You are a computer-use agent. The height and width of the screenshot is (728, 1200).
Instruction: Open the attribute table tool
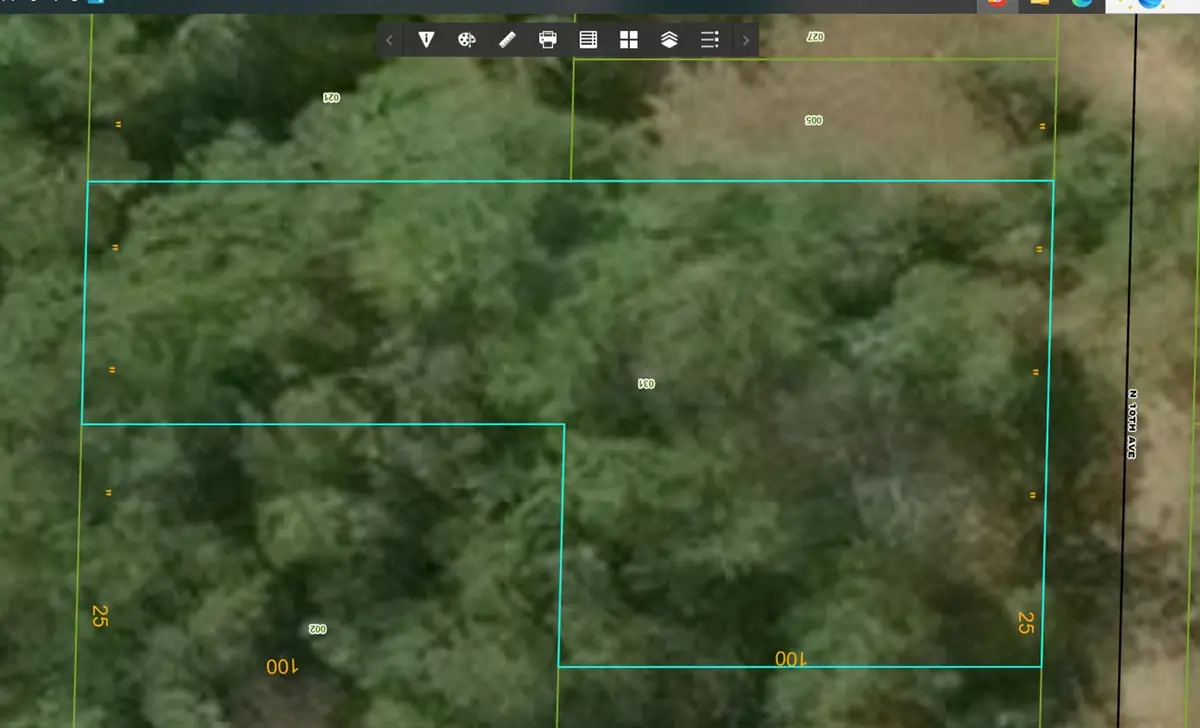coord(587,40)
